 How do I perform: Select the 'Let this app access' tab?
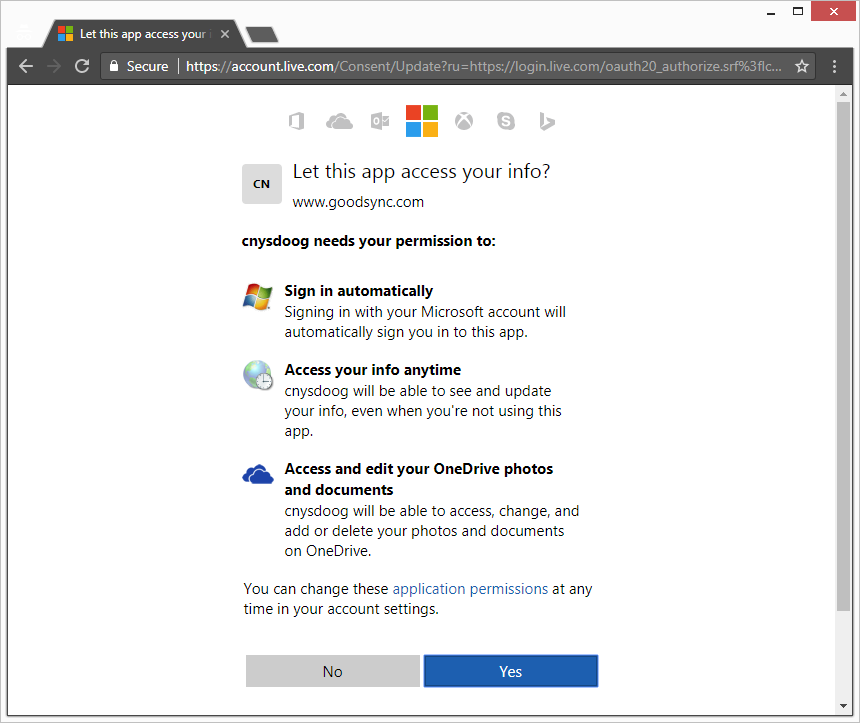[140, 34]
